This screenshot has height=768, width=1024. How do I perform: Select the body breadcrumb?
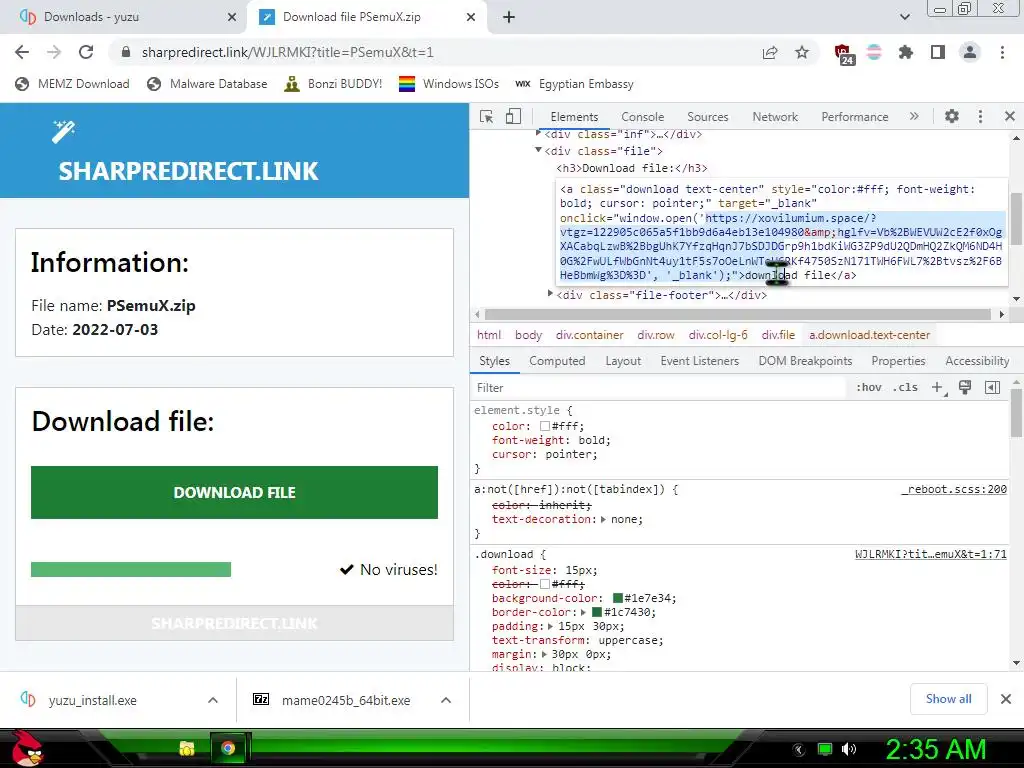click(x=528, y=335)
